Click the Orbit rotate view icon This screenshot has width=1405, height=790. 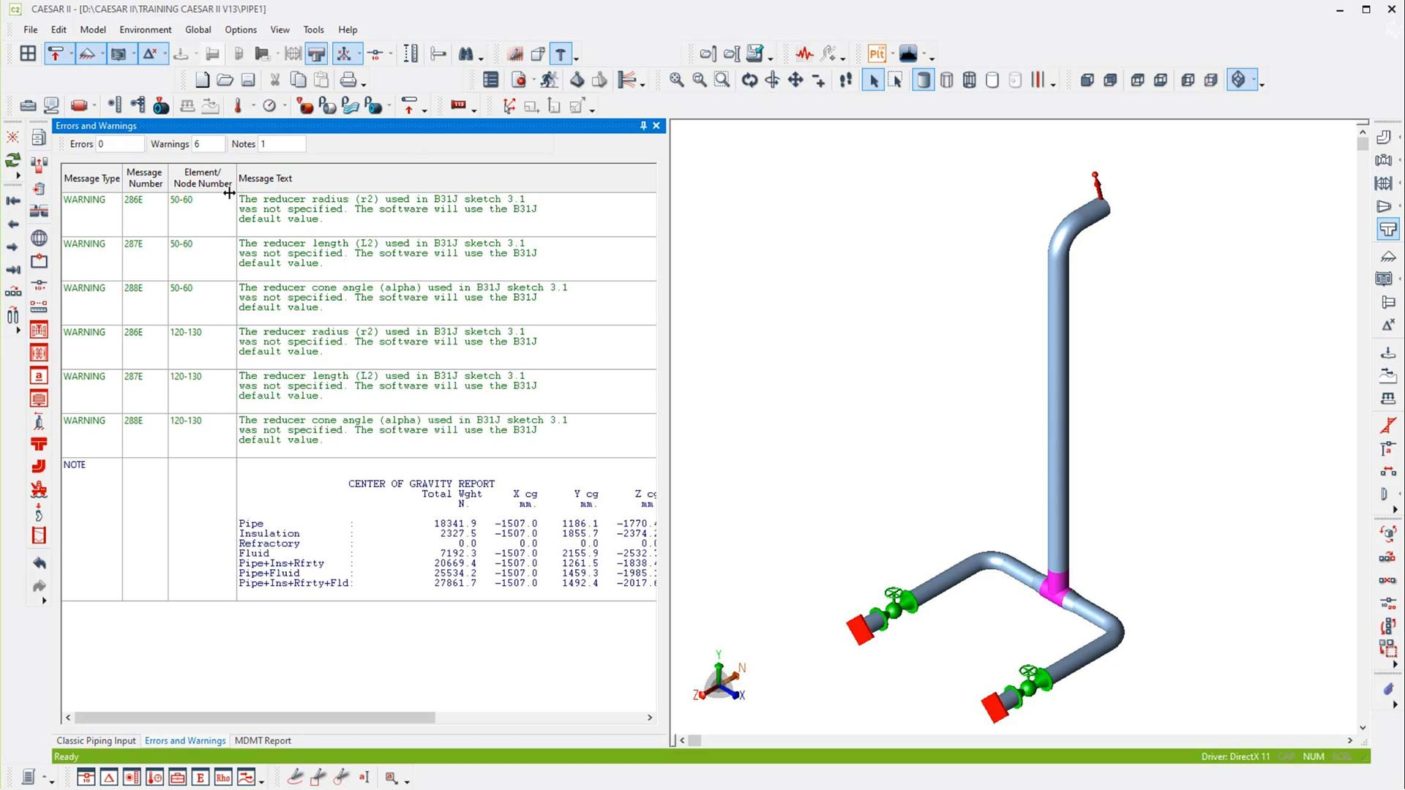click(x=749, y=80)
